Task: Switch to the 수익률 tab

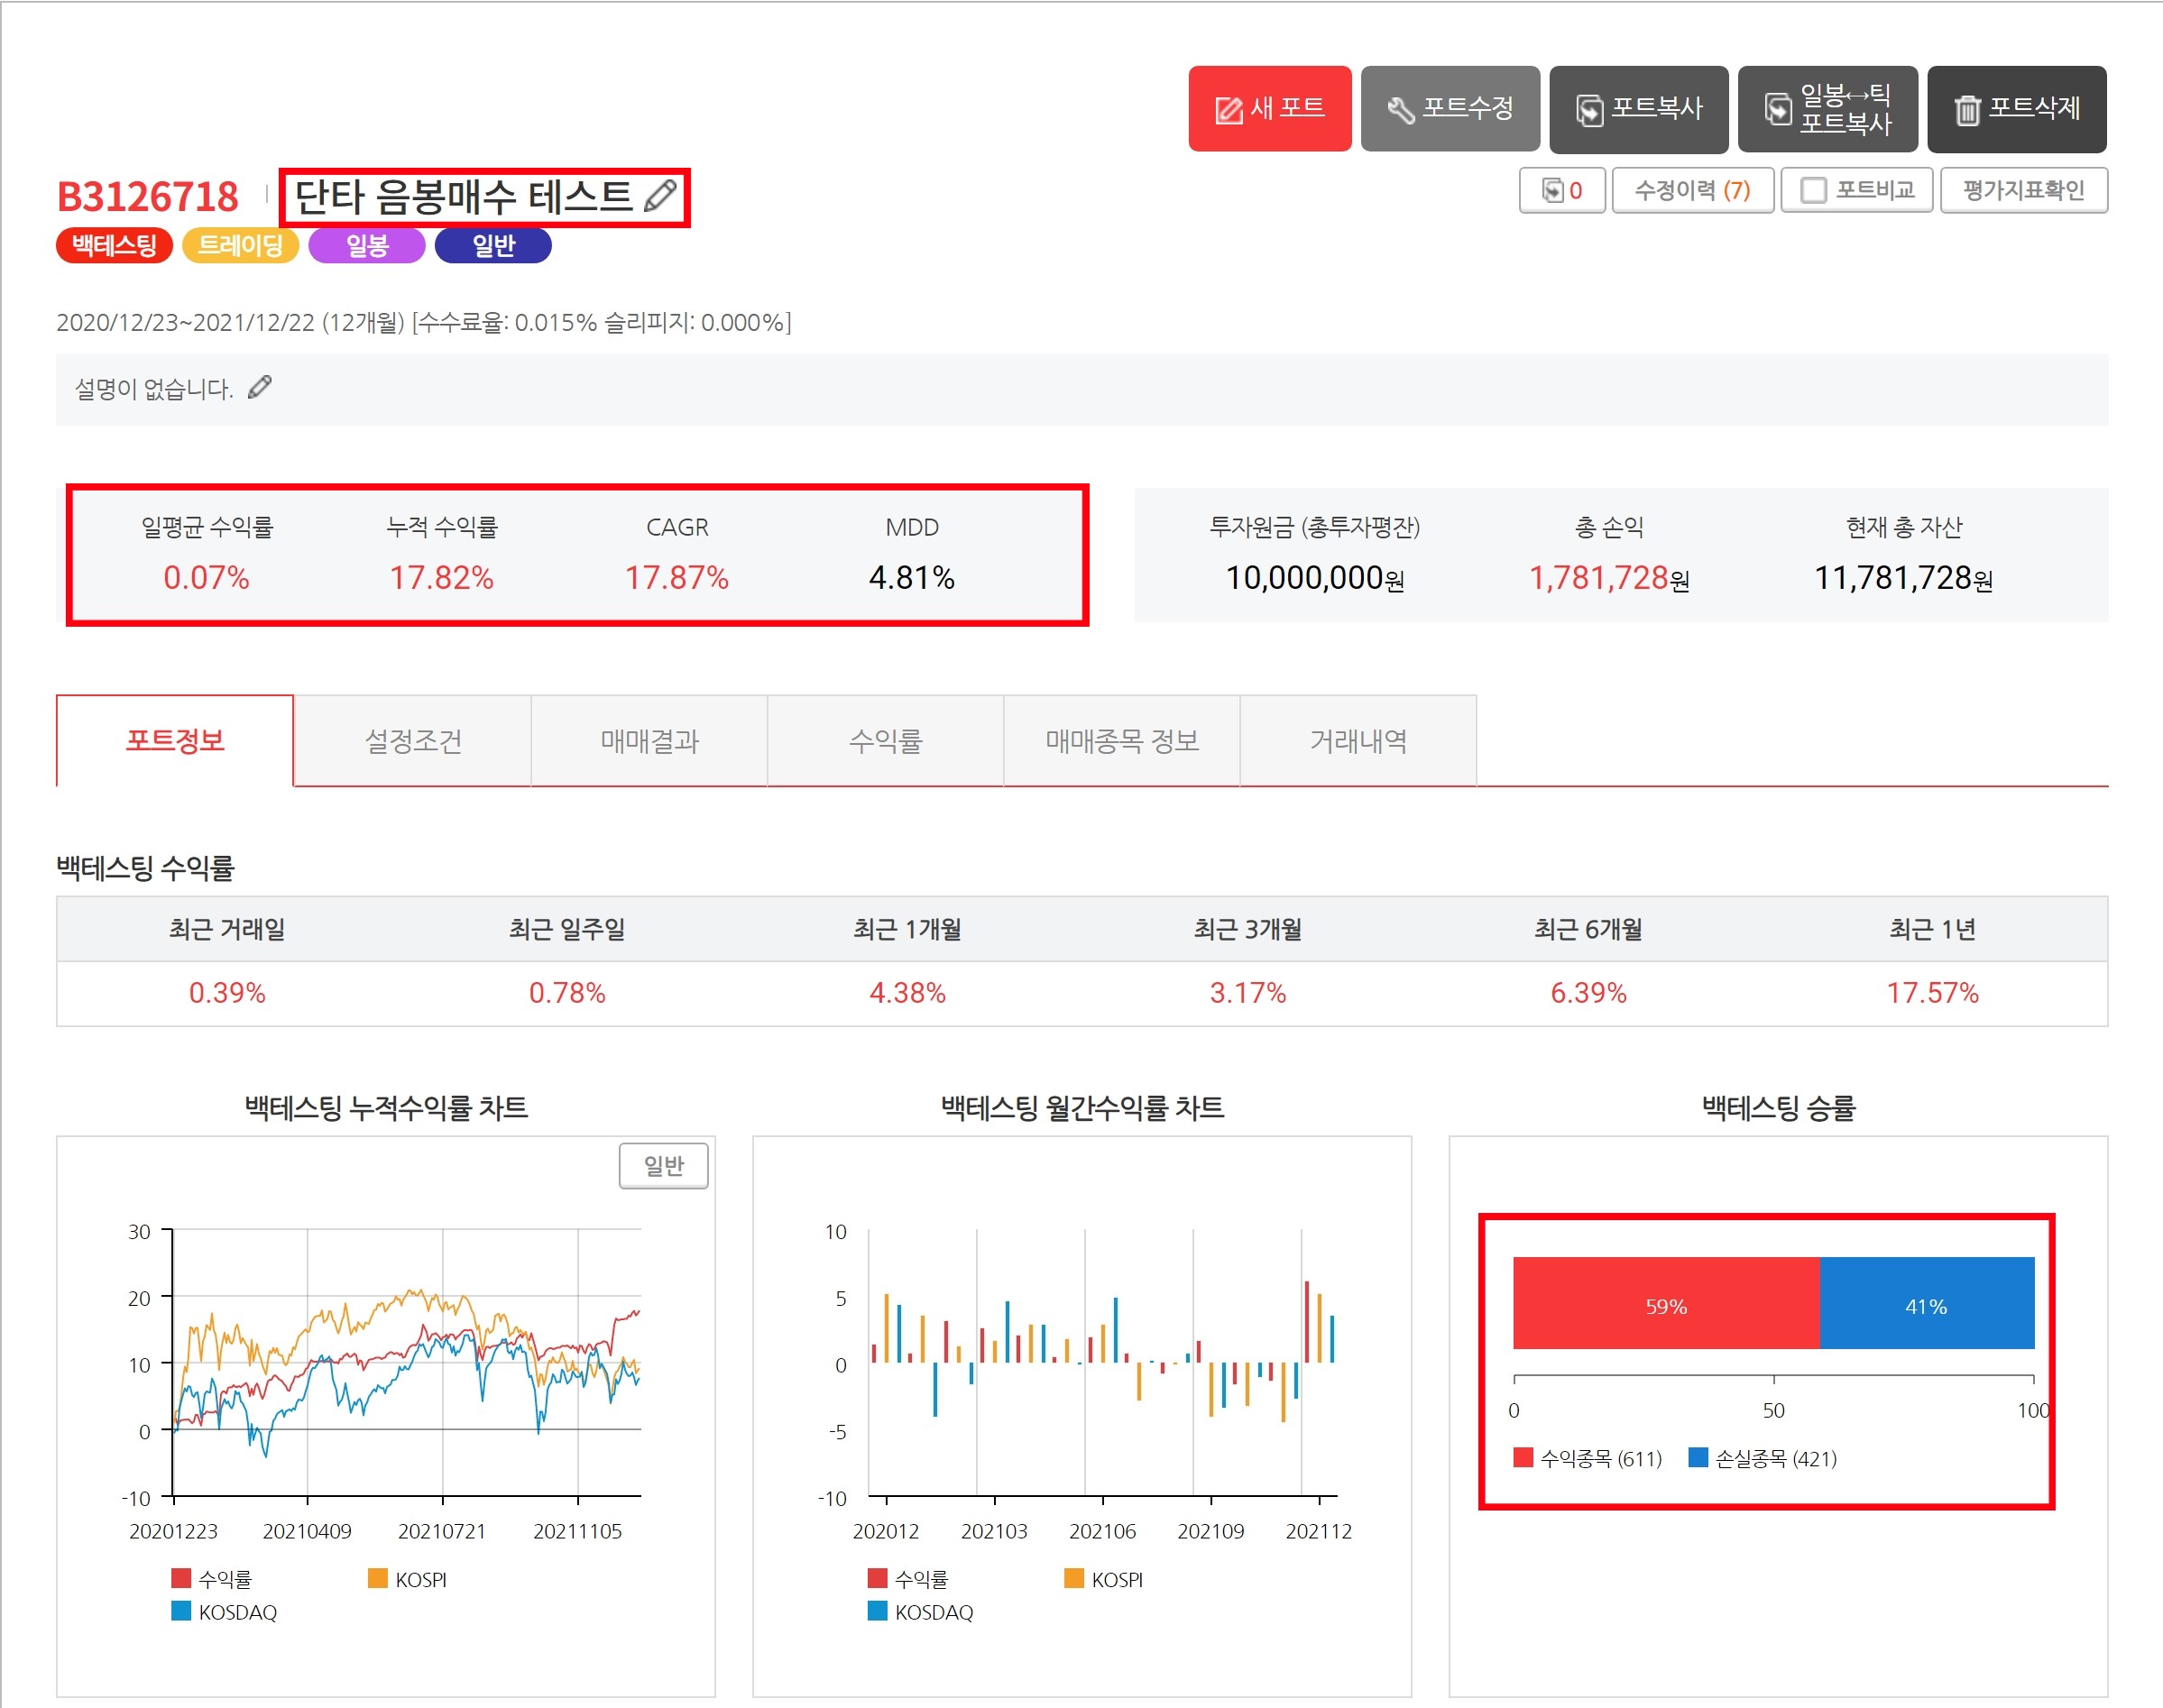Action: (x=885, y=741)
